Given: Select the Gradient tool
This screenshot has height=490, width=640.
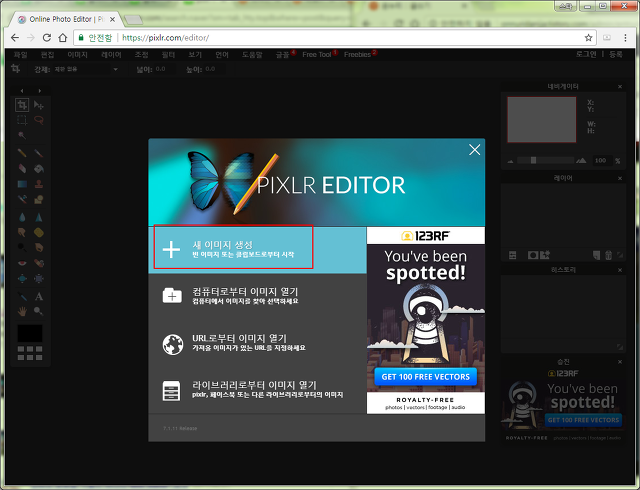Looking at the screenshot, I should pyautogui.click(x=22, y=184).
